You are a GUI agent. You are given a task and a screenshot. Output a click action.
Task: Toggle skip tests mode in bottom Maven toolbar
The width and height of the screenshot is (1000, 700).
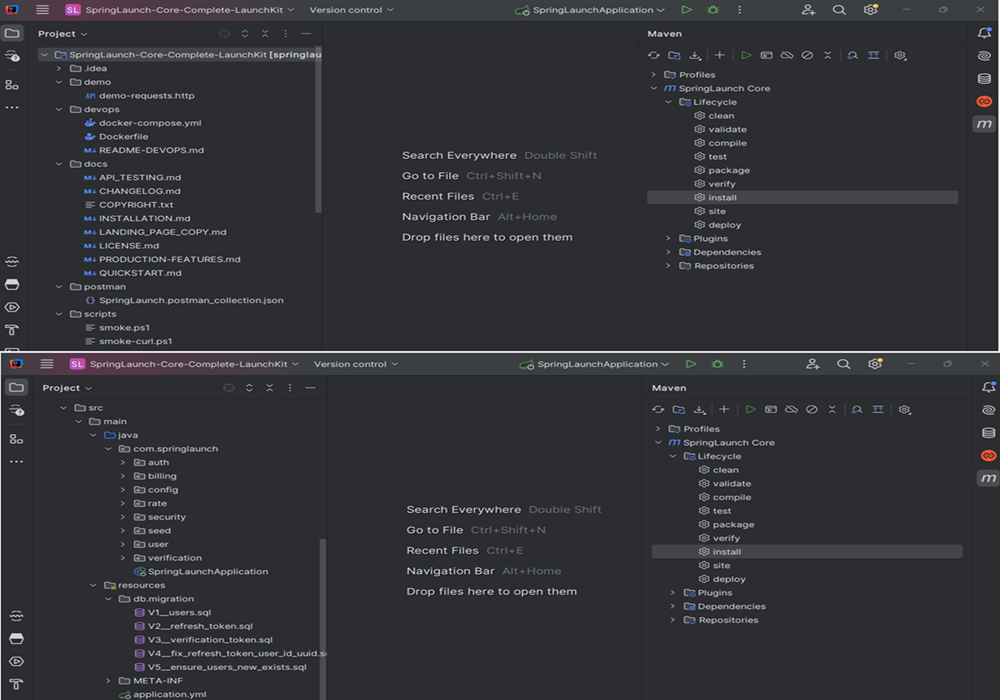pos(812,410)
